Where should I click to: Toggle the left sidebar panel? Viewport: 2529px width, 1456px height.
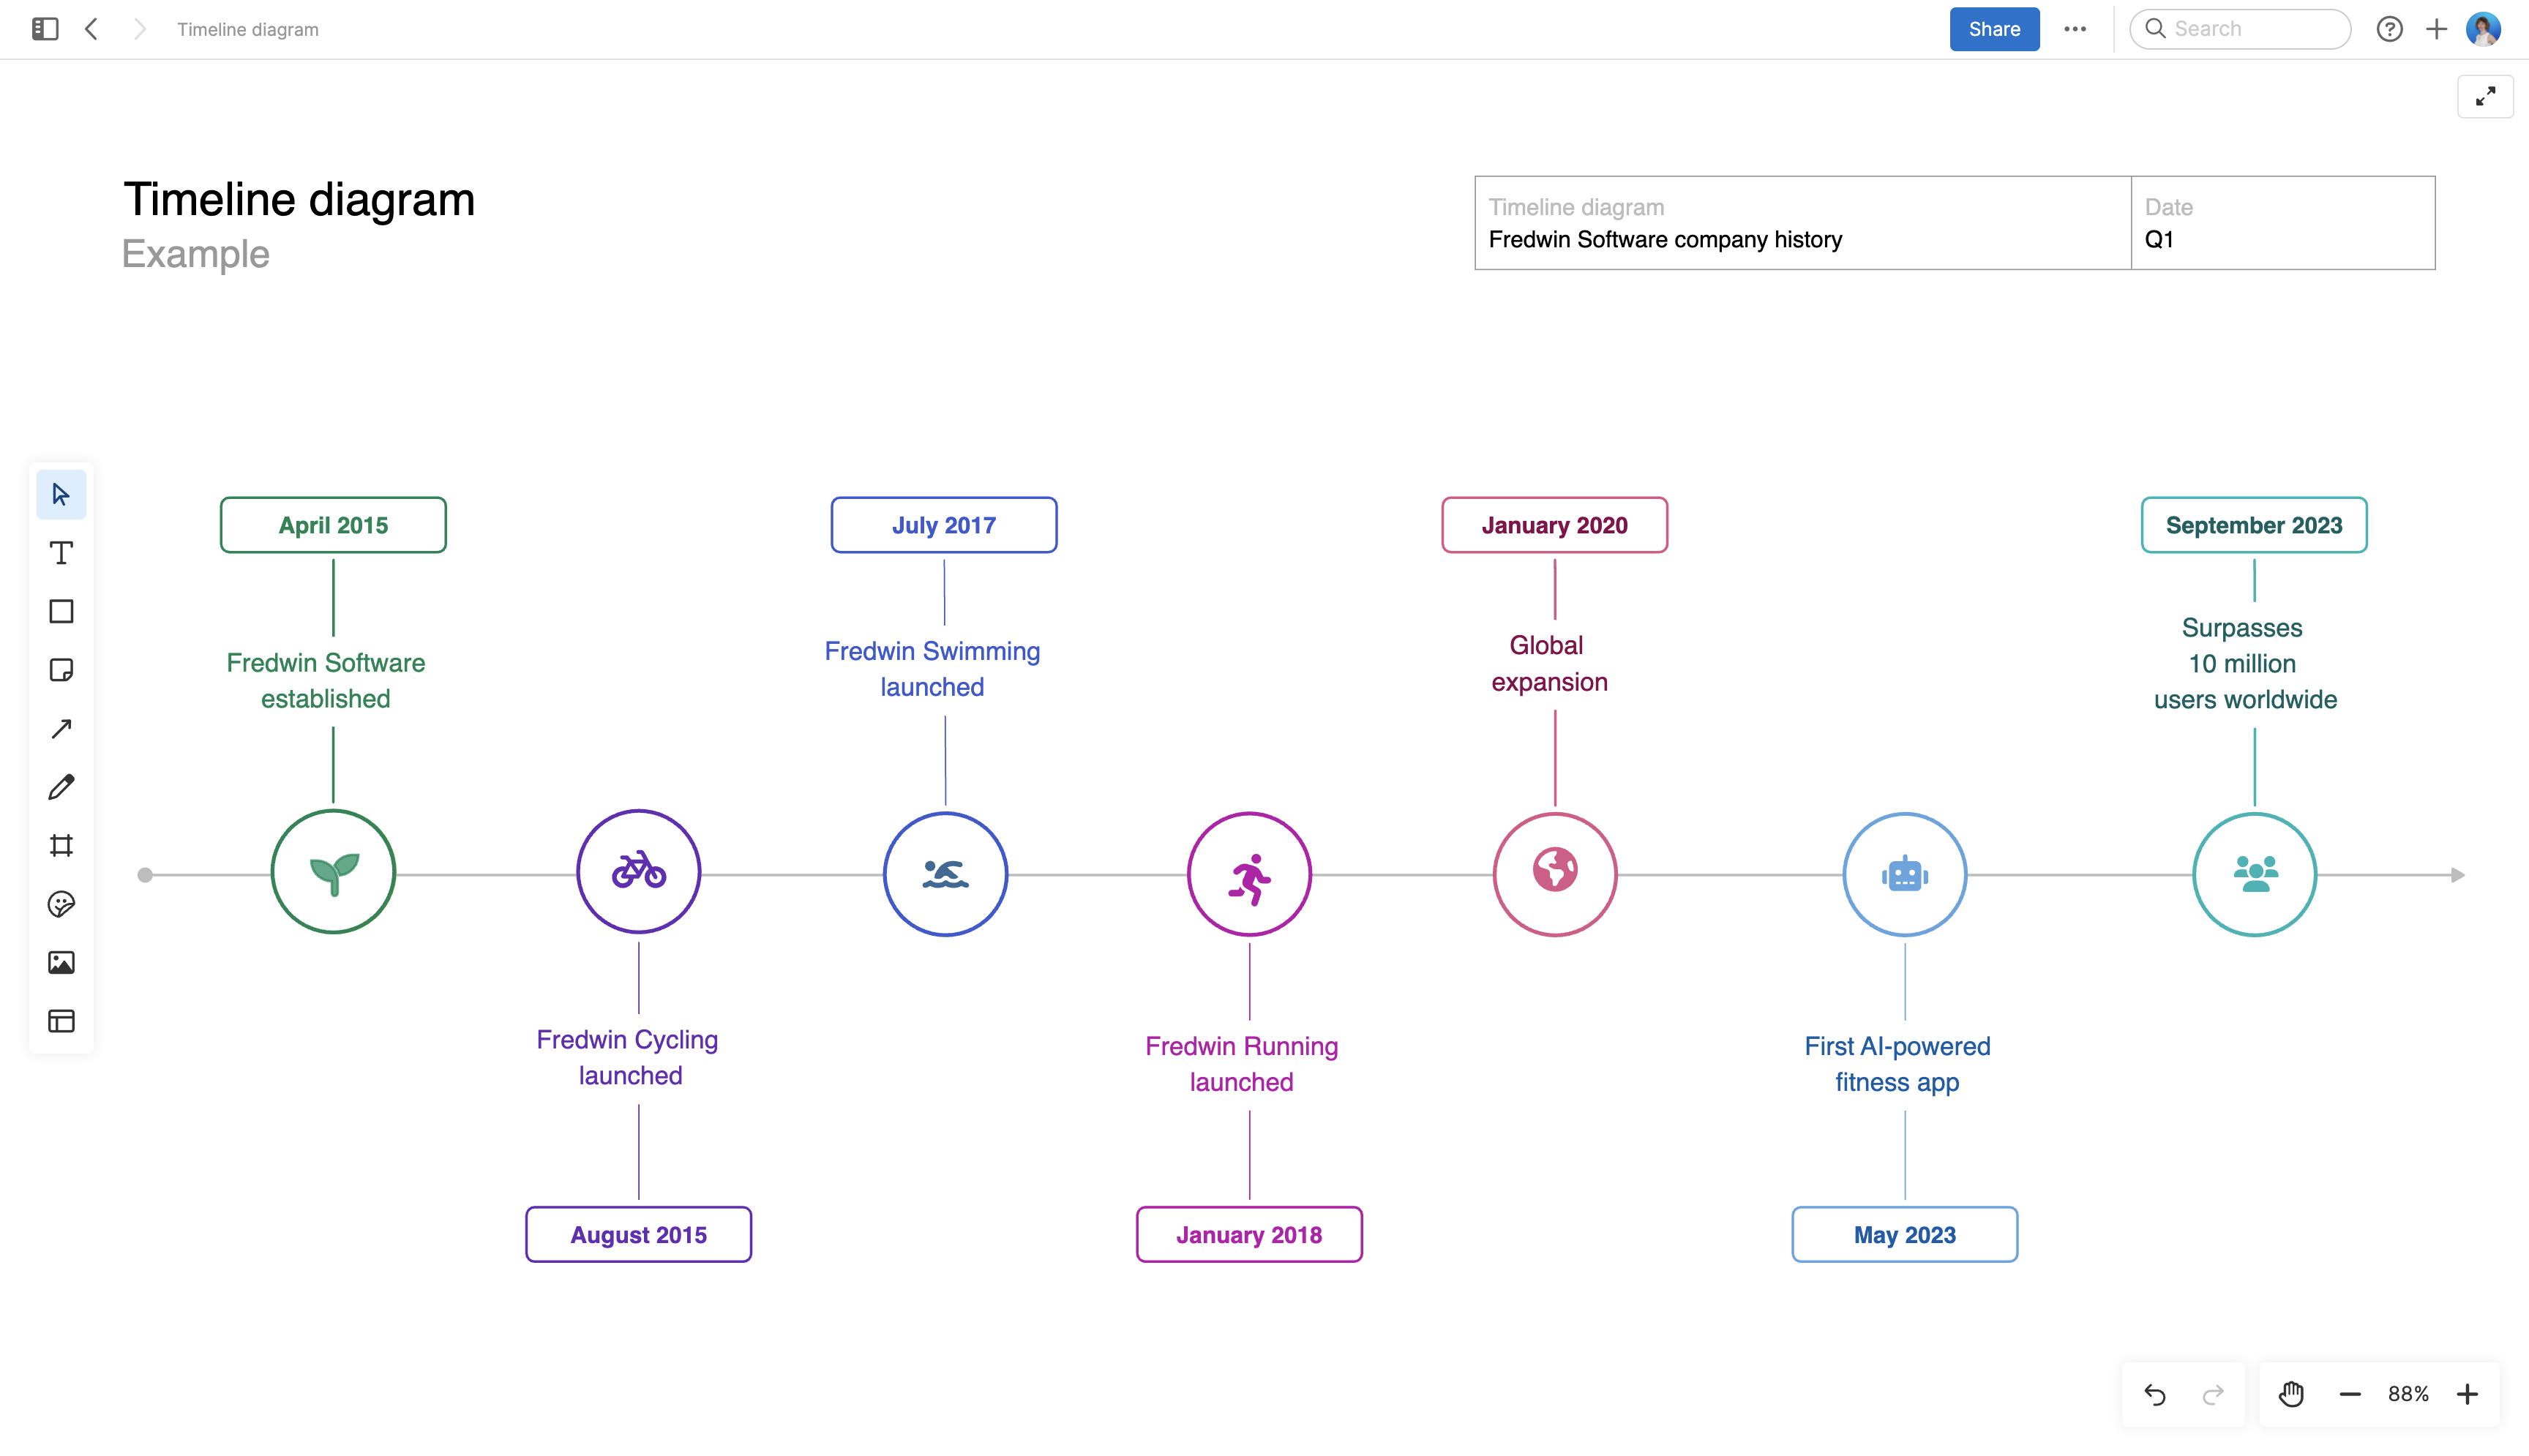(45, 29)
